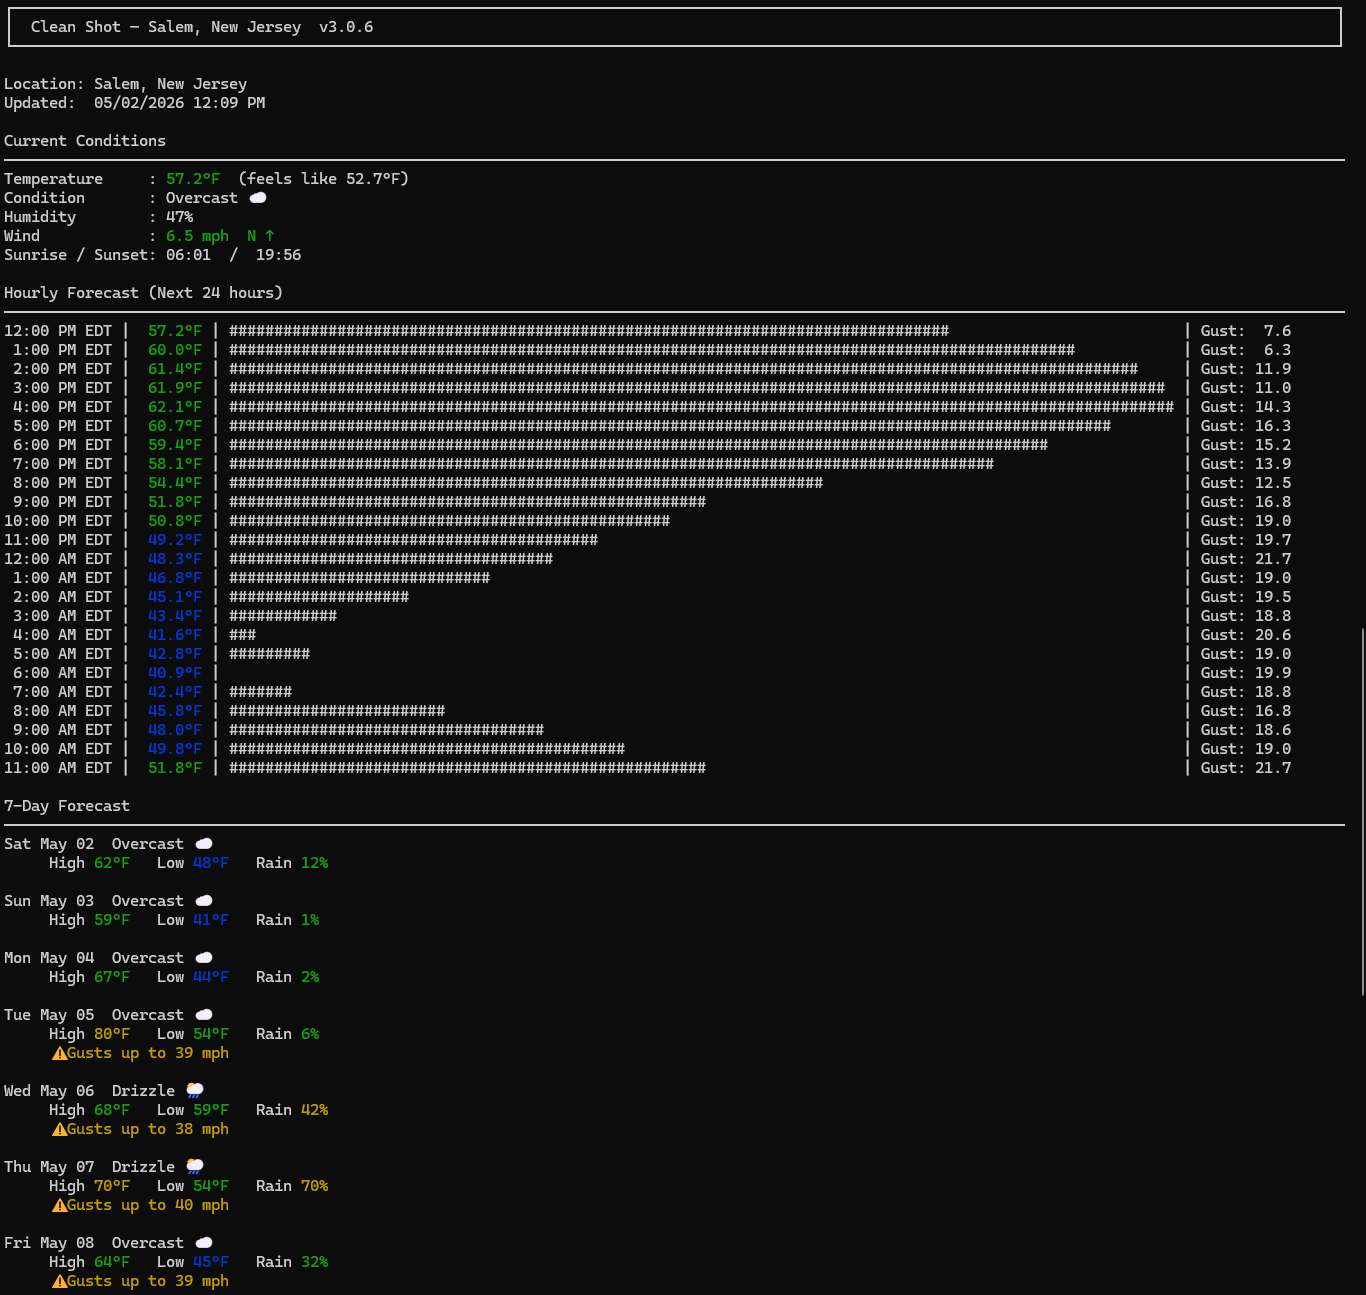
Task: Click the north wind direction arrow
Action: tap(270, 236)
